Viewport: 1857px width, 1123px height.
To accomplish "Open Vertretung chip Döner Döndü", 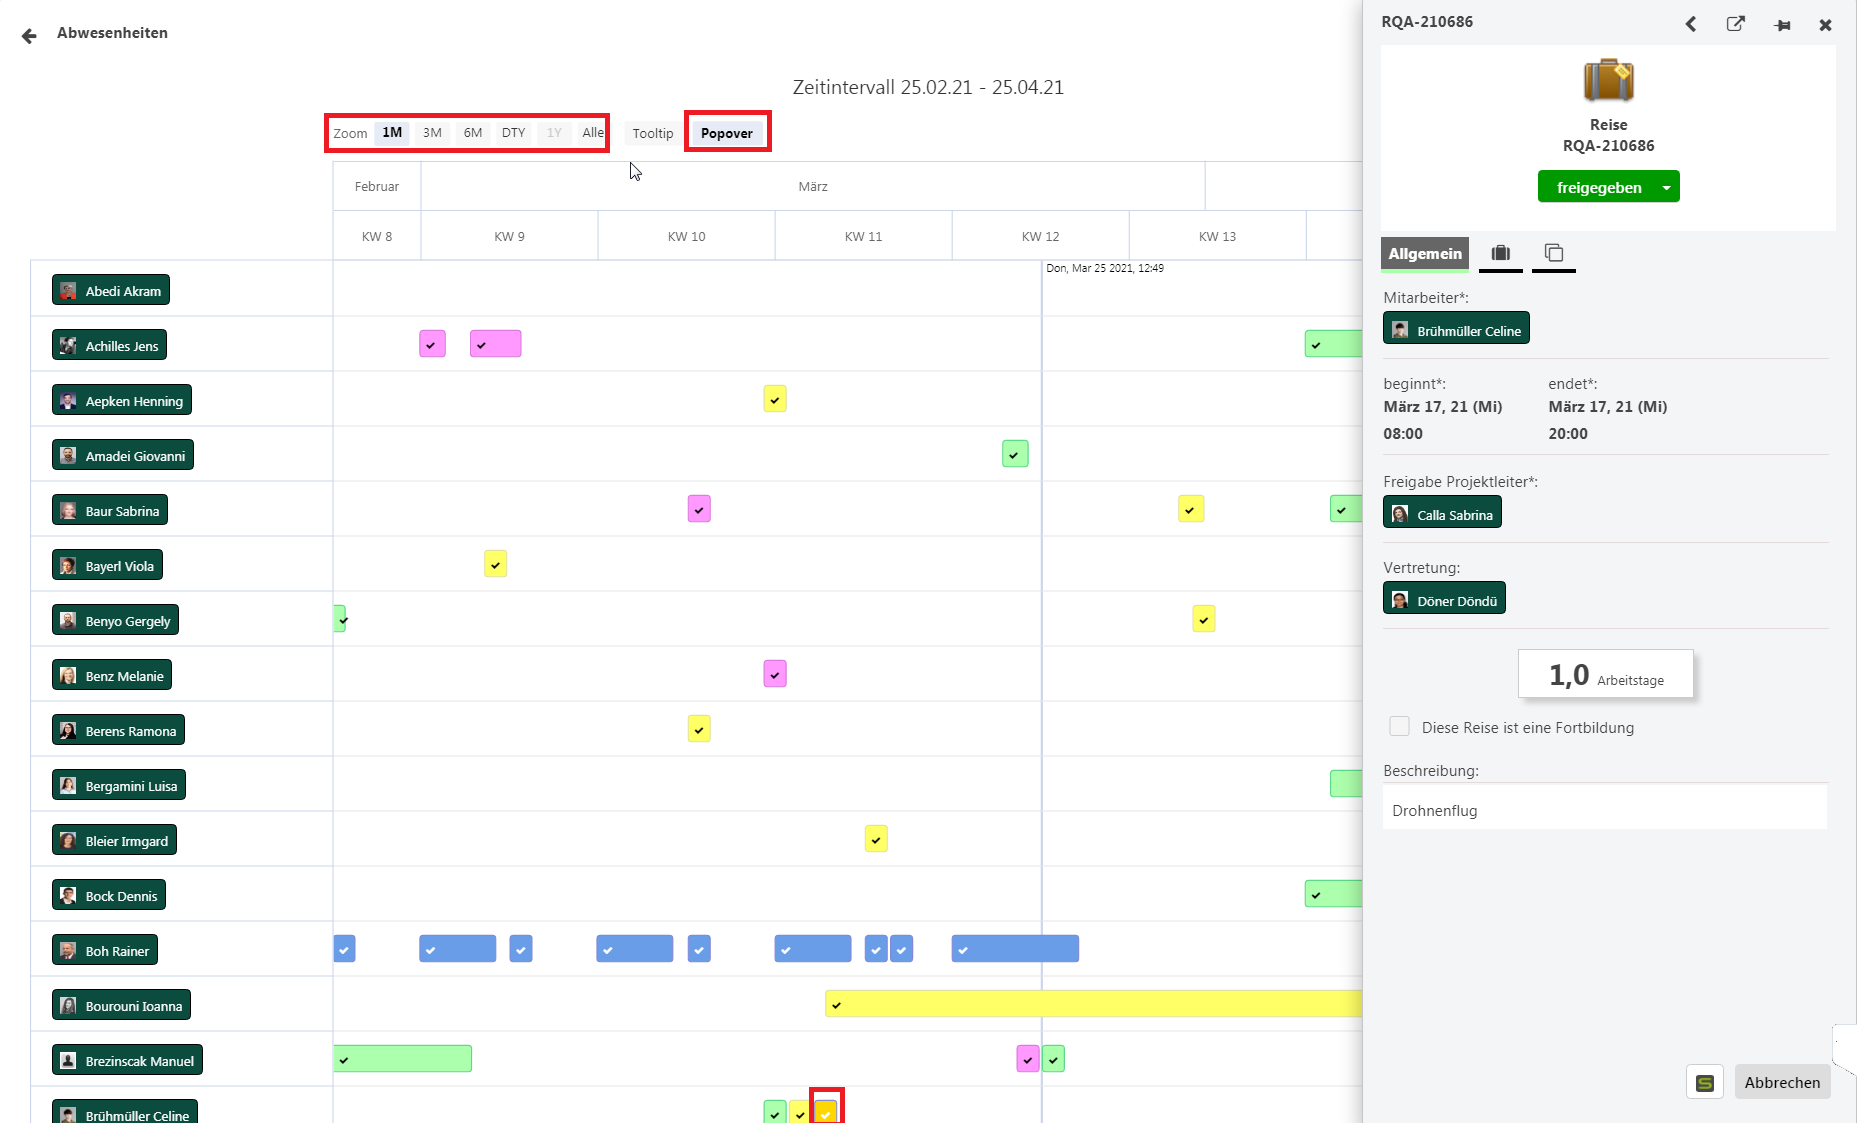I will click(x=1444, y=598).
